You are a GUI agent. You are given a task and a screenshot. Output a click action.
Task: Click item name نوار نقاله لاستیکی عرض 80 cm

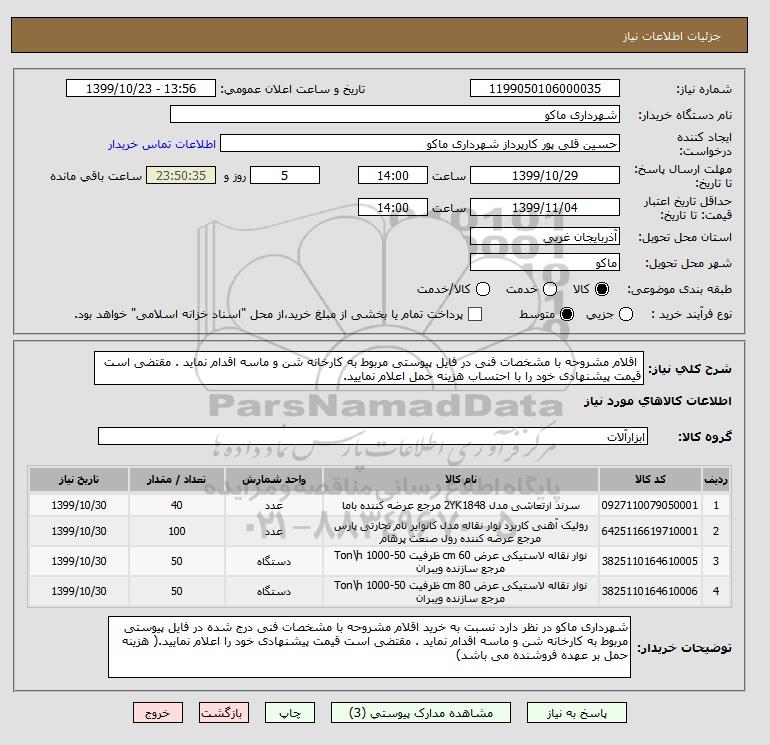tap(461, 592)
